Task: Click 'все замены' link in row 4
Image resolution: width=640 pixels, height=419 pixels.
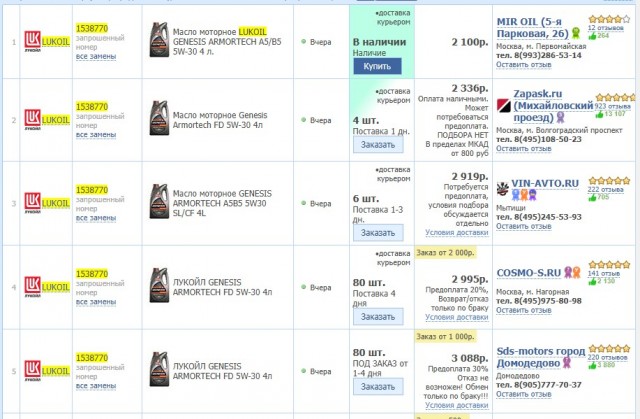Action: tap(96, 302)
